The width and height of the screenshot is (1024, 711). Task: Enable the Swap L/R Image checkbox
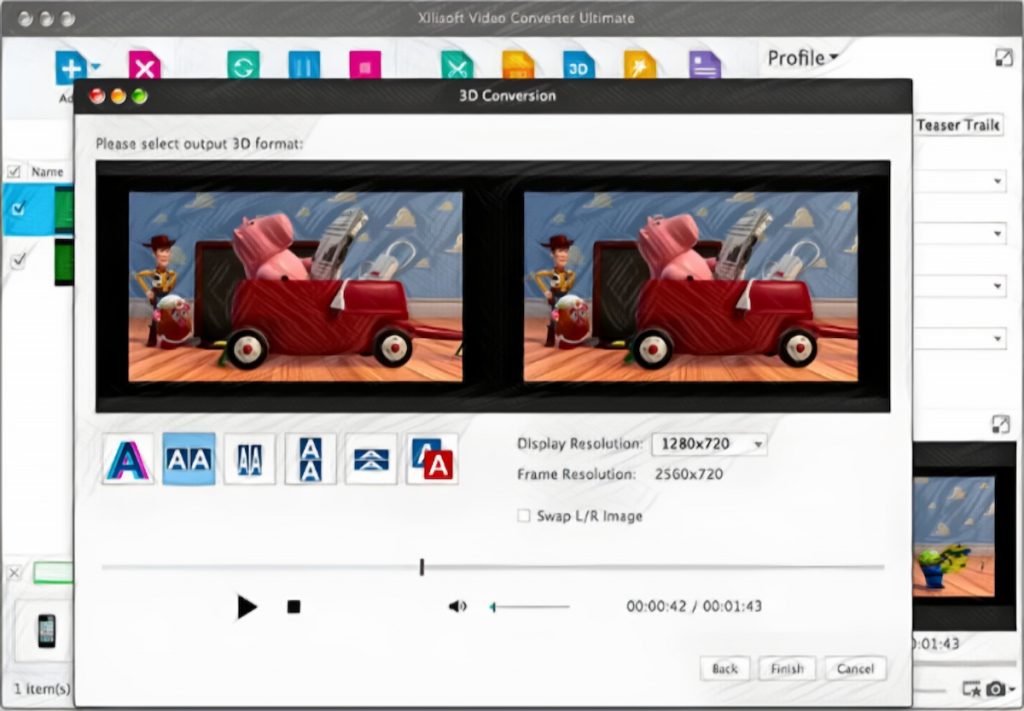tap(523, 515)
